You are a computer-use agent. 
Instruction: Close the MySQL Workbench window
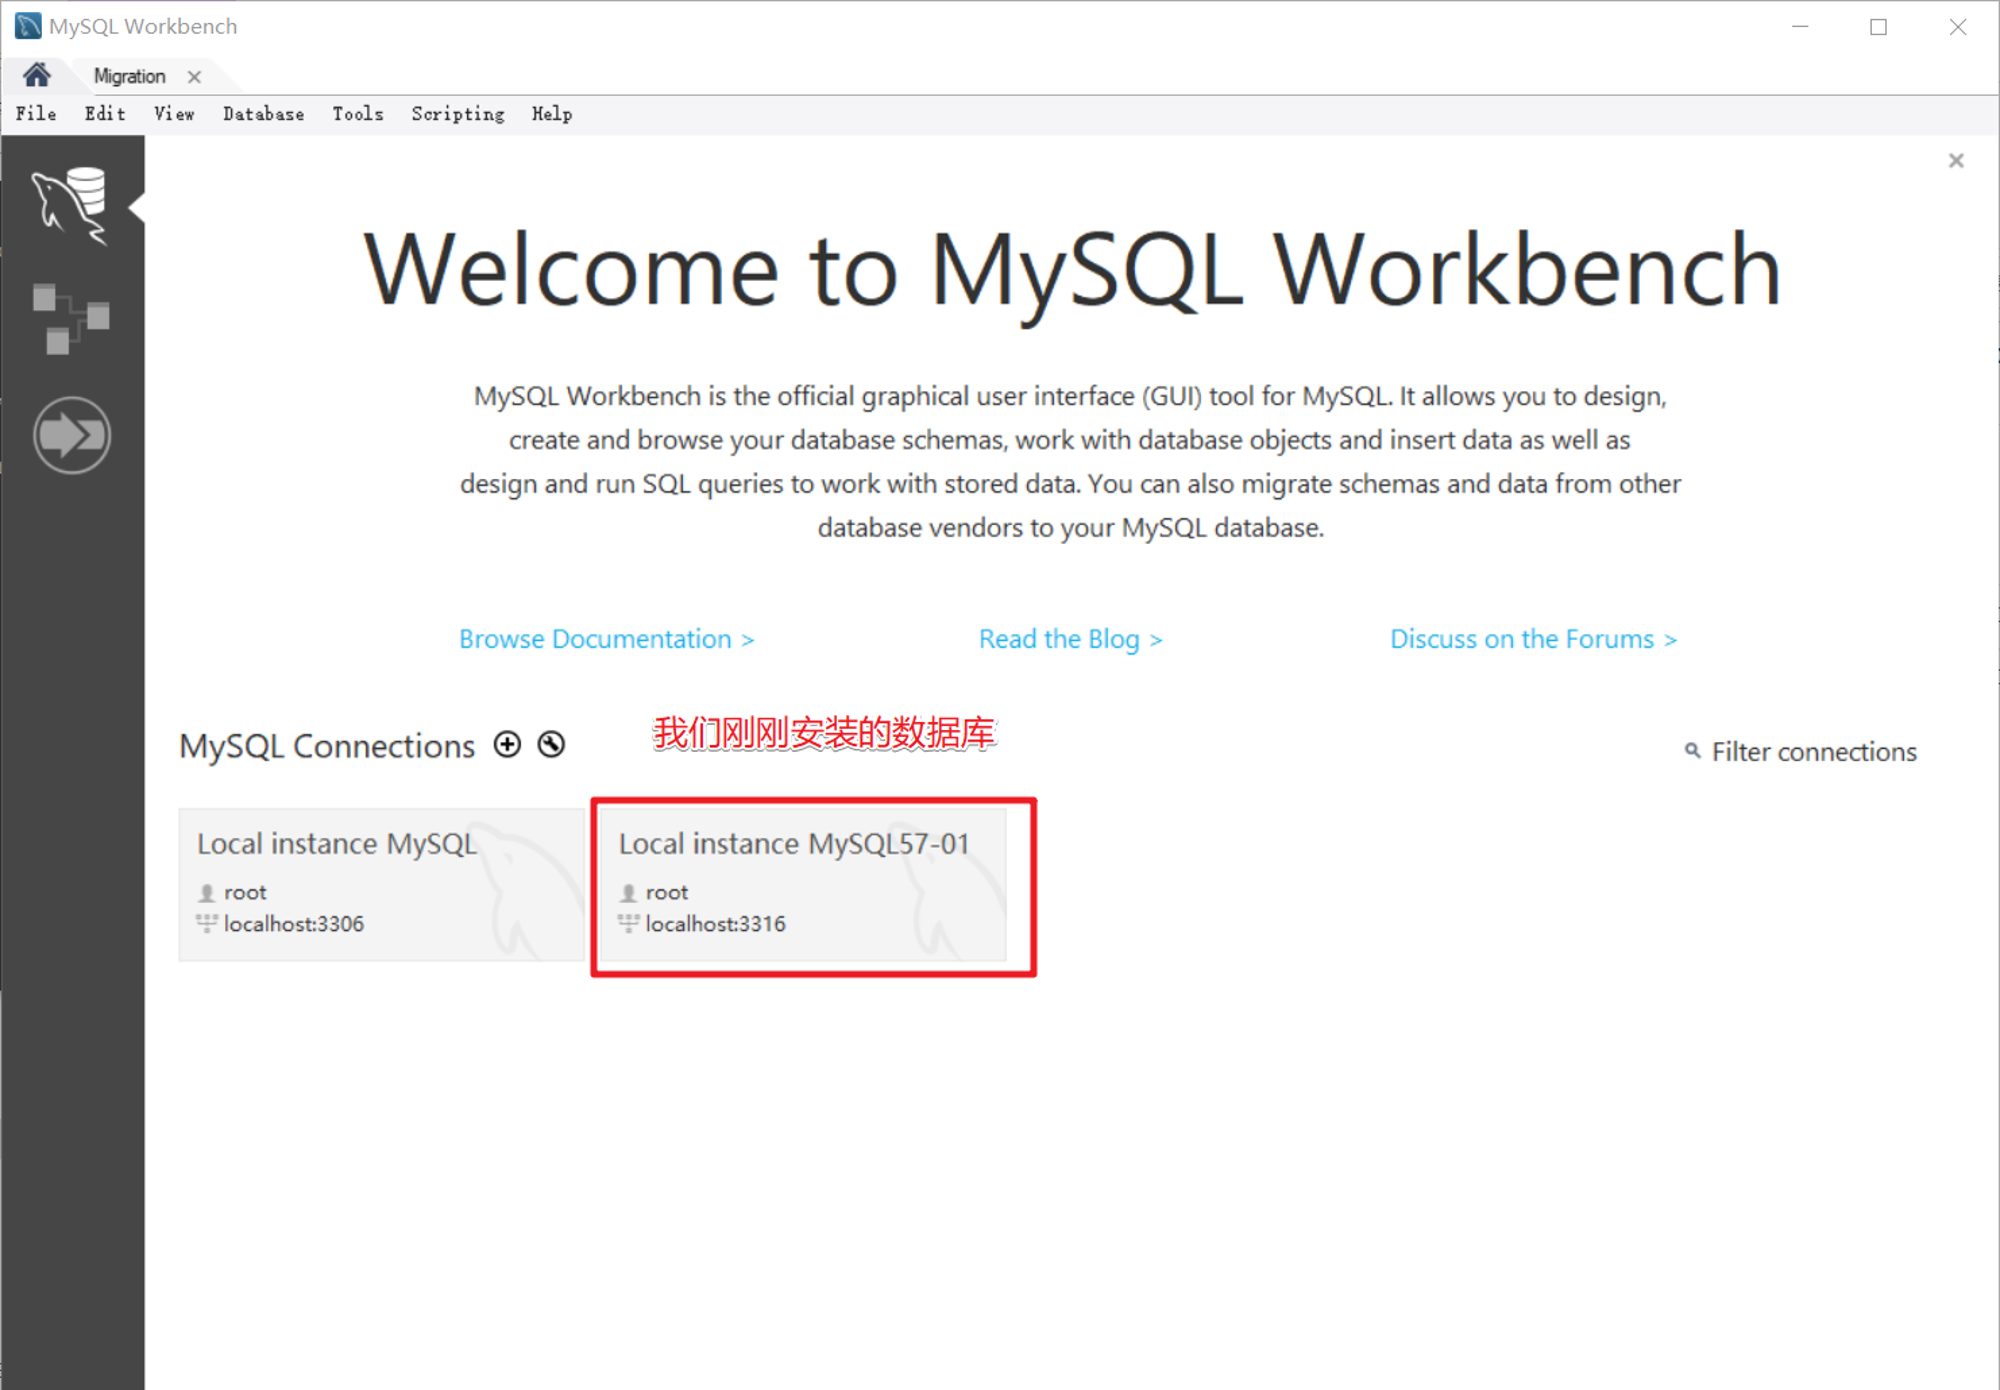click(x=1957, y=27)
